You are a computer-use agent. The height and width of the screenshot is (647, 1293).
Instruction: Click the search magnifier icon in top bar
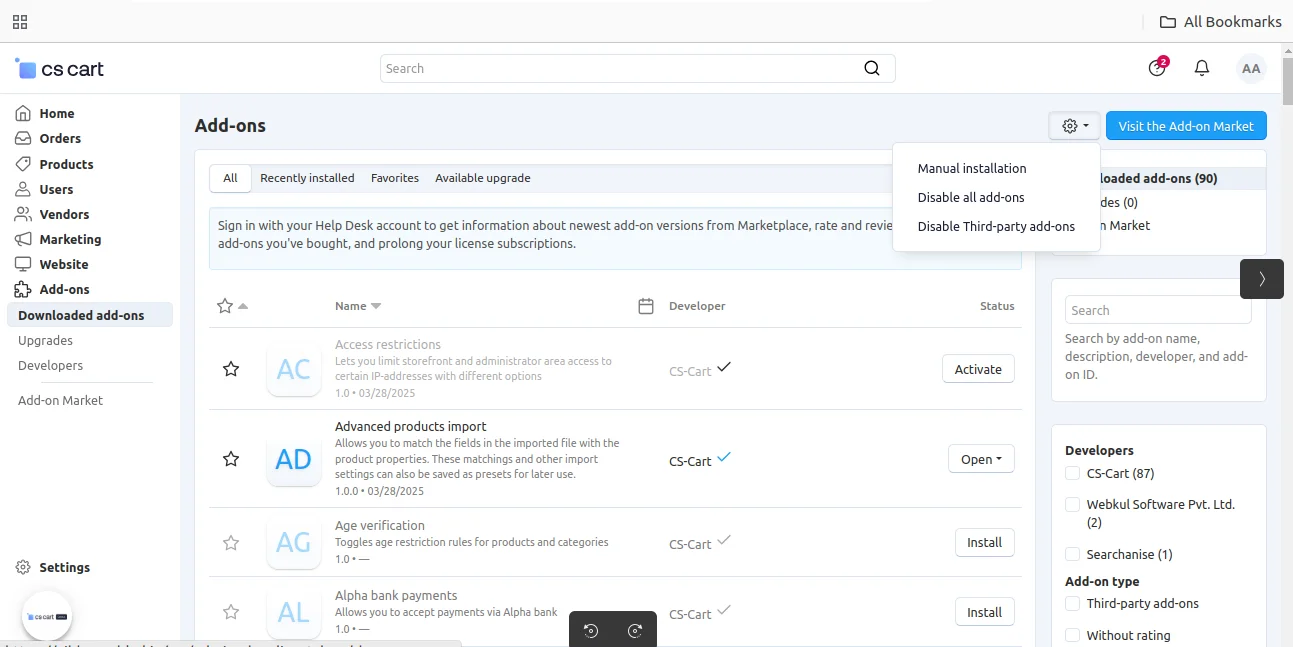pyautogui.click(x=872, y=68)
